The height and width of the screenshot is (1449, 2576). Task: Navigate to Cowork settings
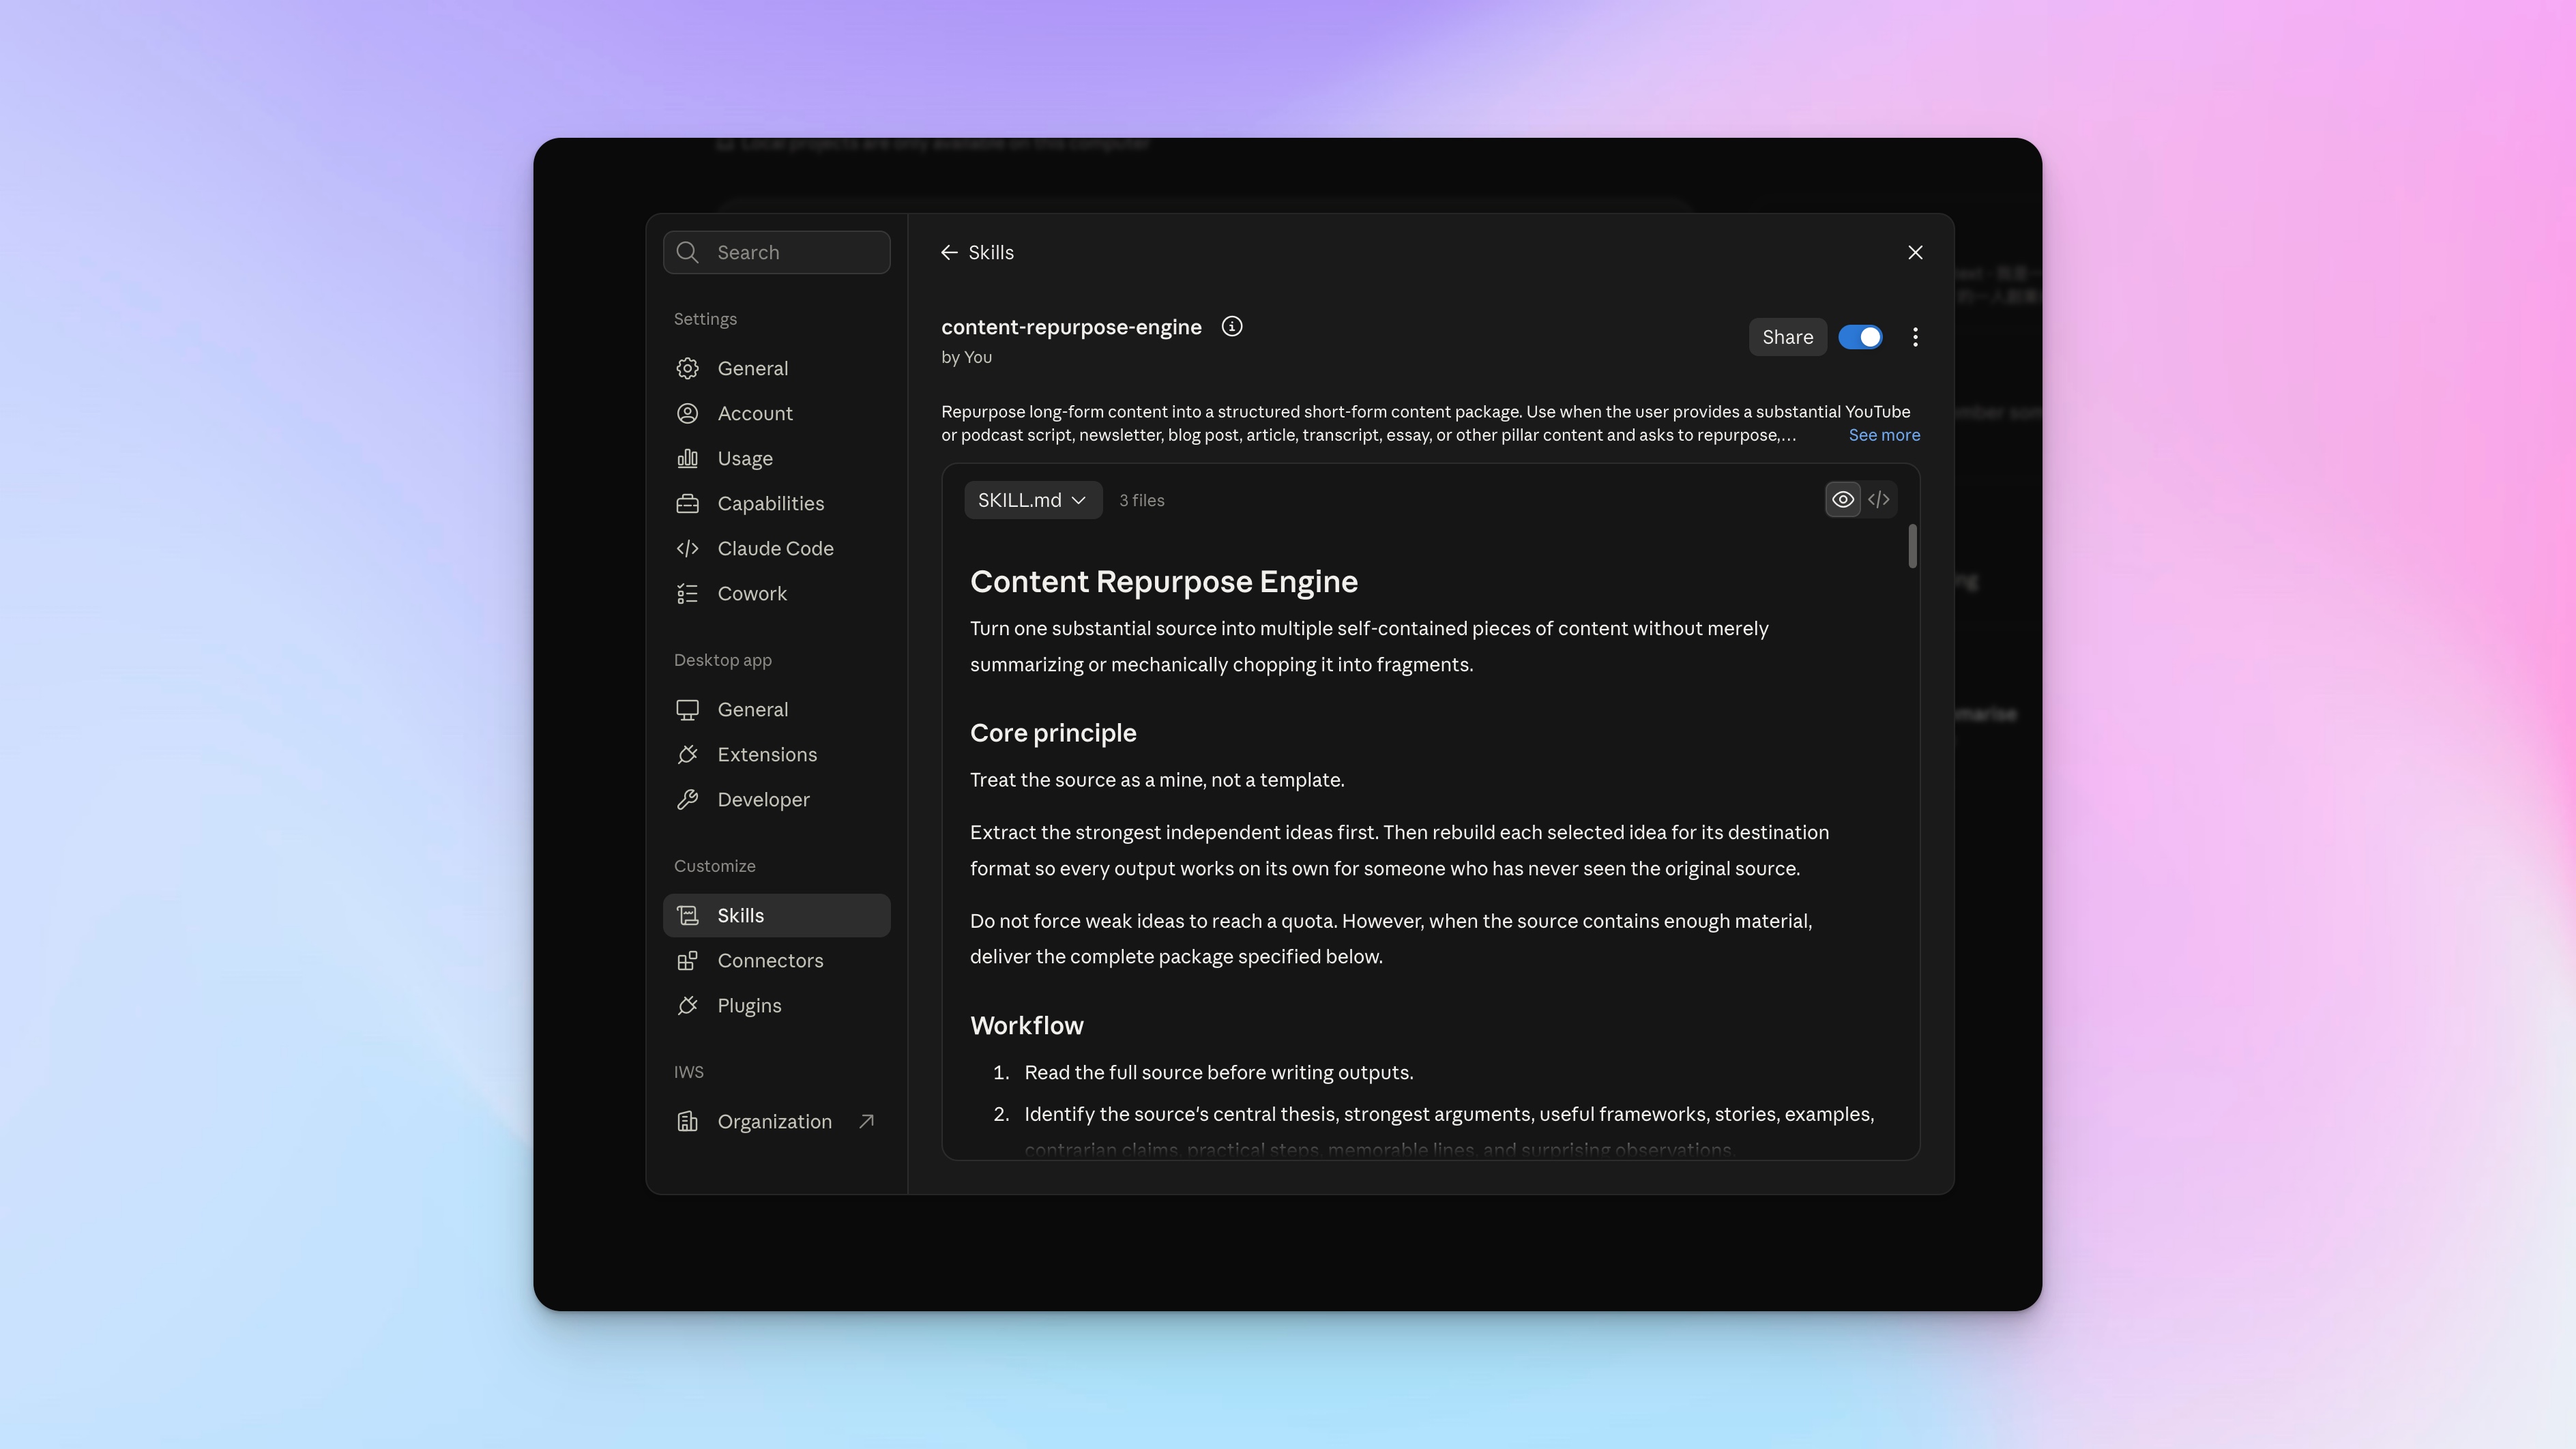click(x=777, y=593)
